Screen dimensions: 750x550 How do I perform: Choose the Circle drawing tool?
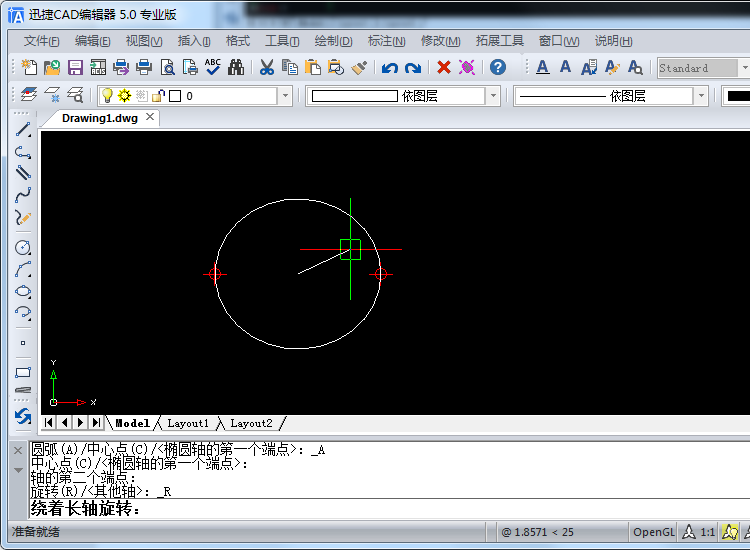click(22, 247)
